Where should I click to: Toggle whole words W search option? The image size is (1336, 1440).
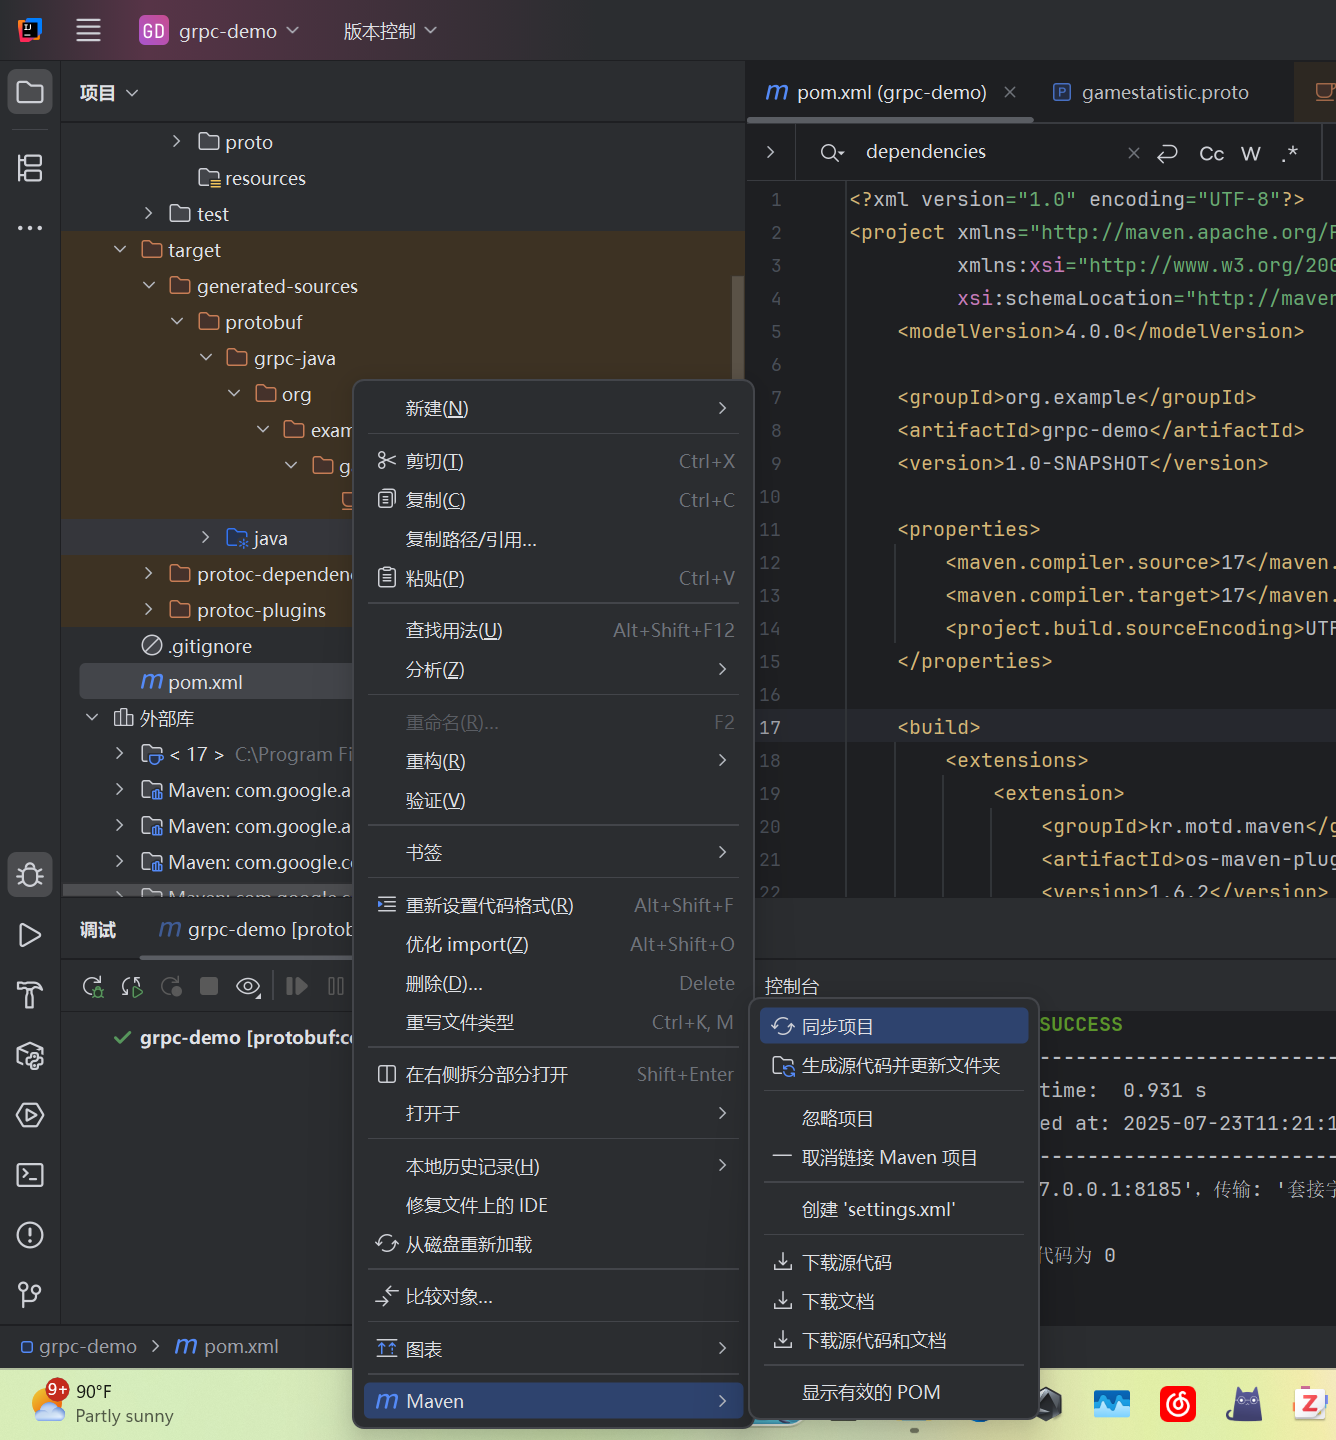point(1250,153)
